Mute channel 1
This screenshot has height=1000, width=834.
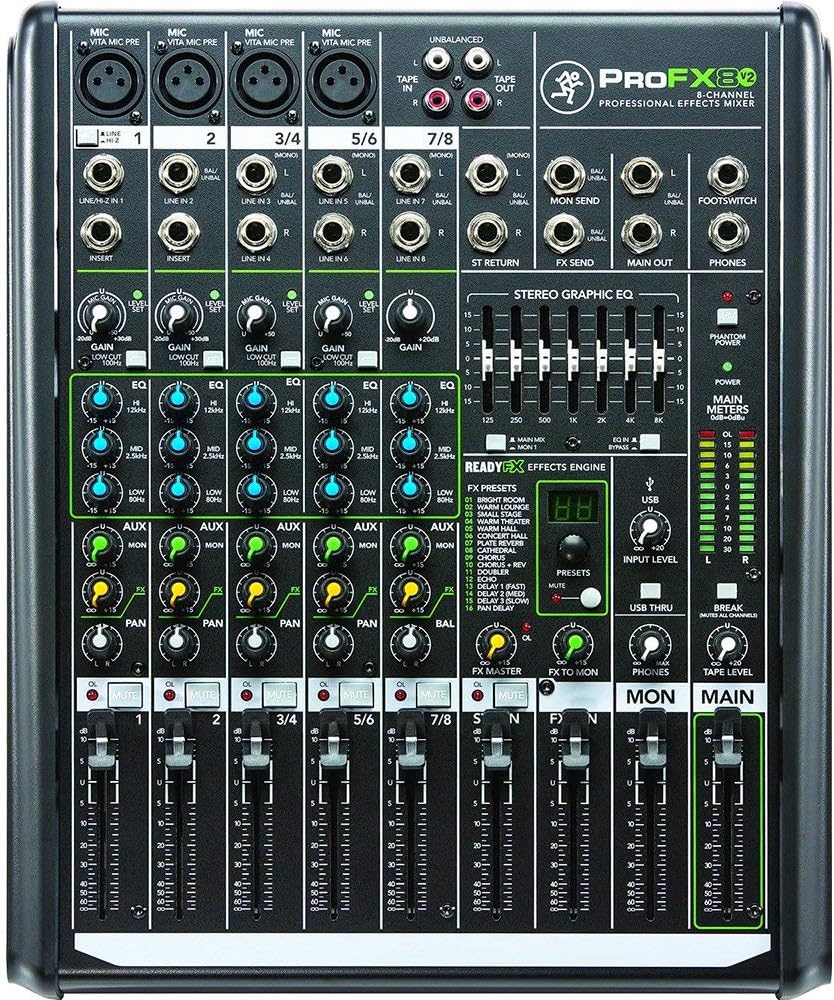(124, 694)
